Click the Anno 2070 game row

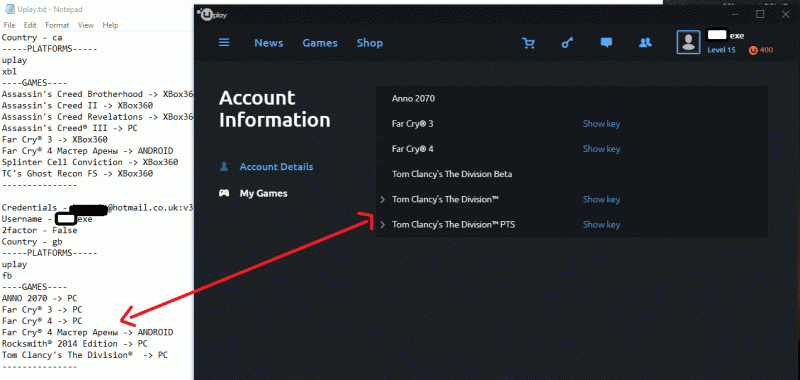[x=571, y=98]
